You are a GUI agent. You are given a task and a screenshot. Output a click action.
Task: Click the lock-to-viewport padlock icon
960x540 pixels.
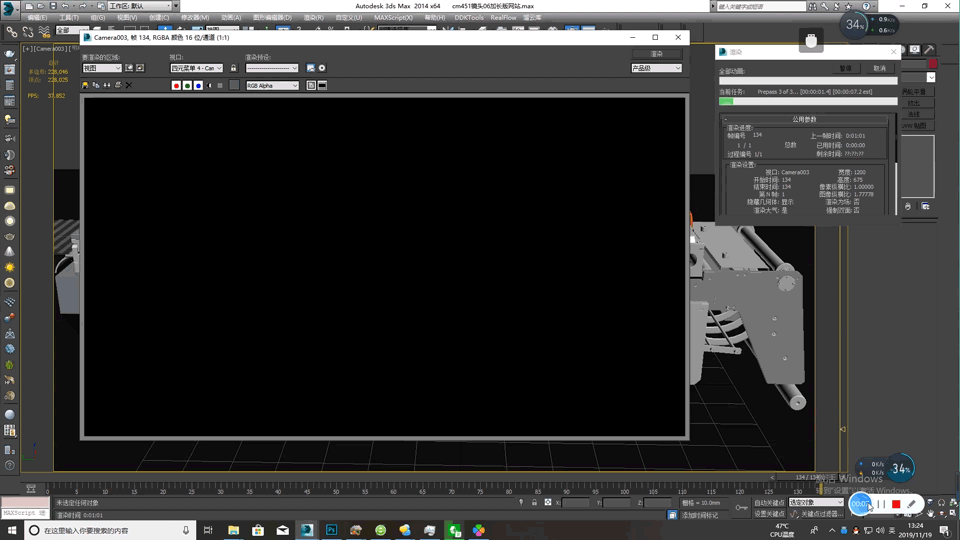(x=234, y=68)
